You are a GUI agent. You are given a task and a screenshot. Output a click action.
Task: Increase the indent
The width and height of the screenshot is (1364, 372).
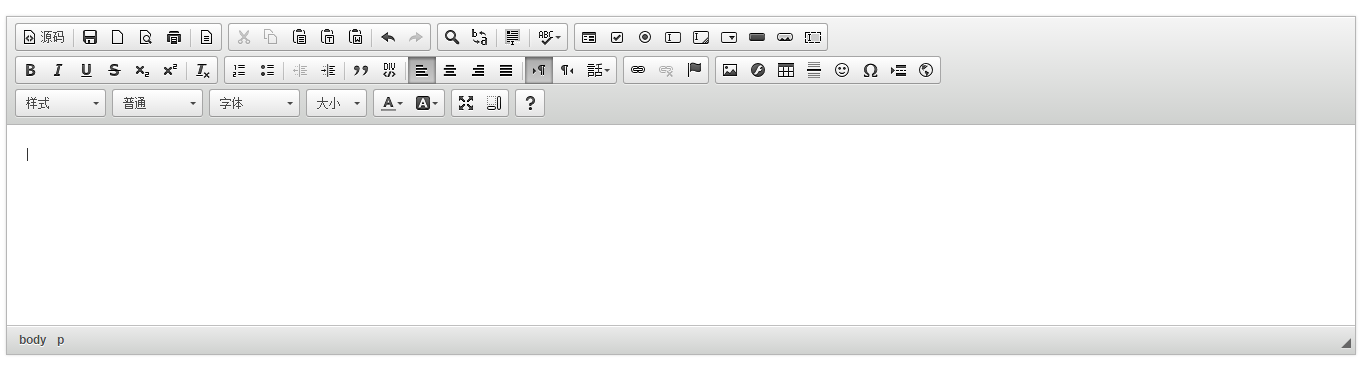pos(328,70)
